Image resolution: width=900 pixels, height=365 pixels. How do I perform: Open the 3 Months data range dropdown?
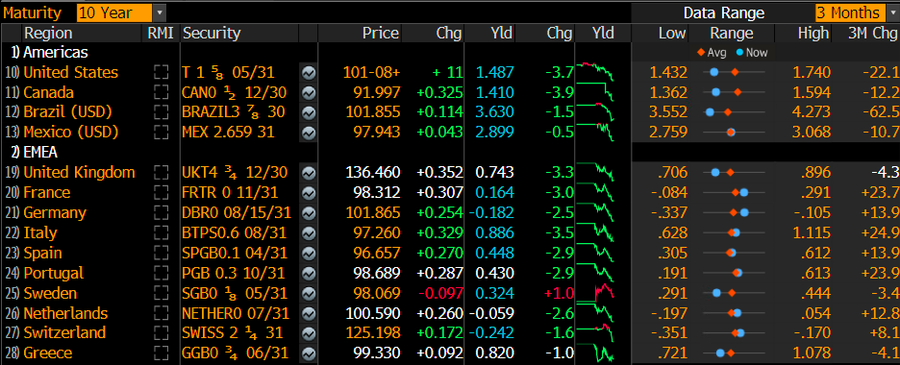click(890, 13)
